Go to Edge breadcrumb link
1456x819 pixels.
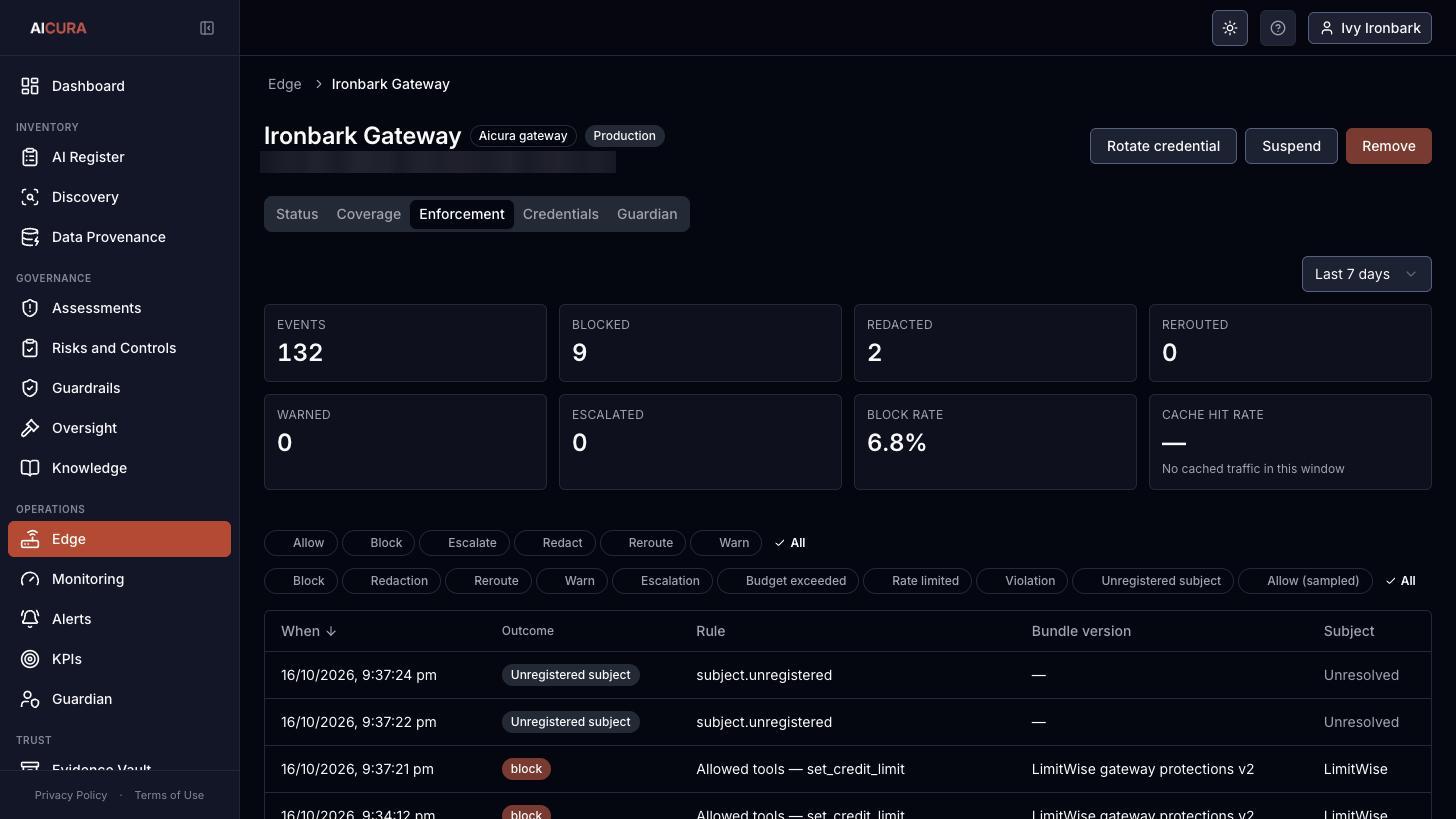click(x=285, y=84)
